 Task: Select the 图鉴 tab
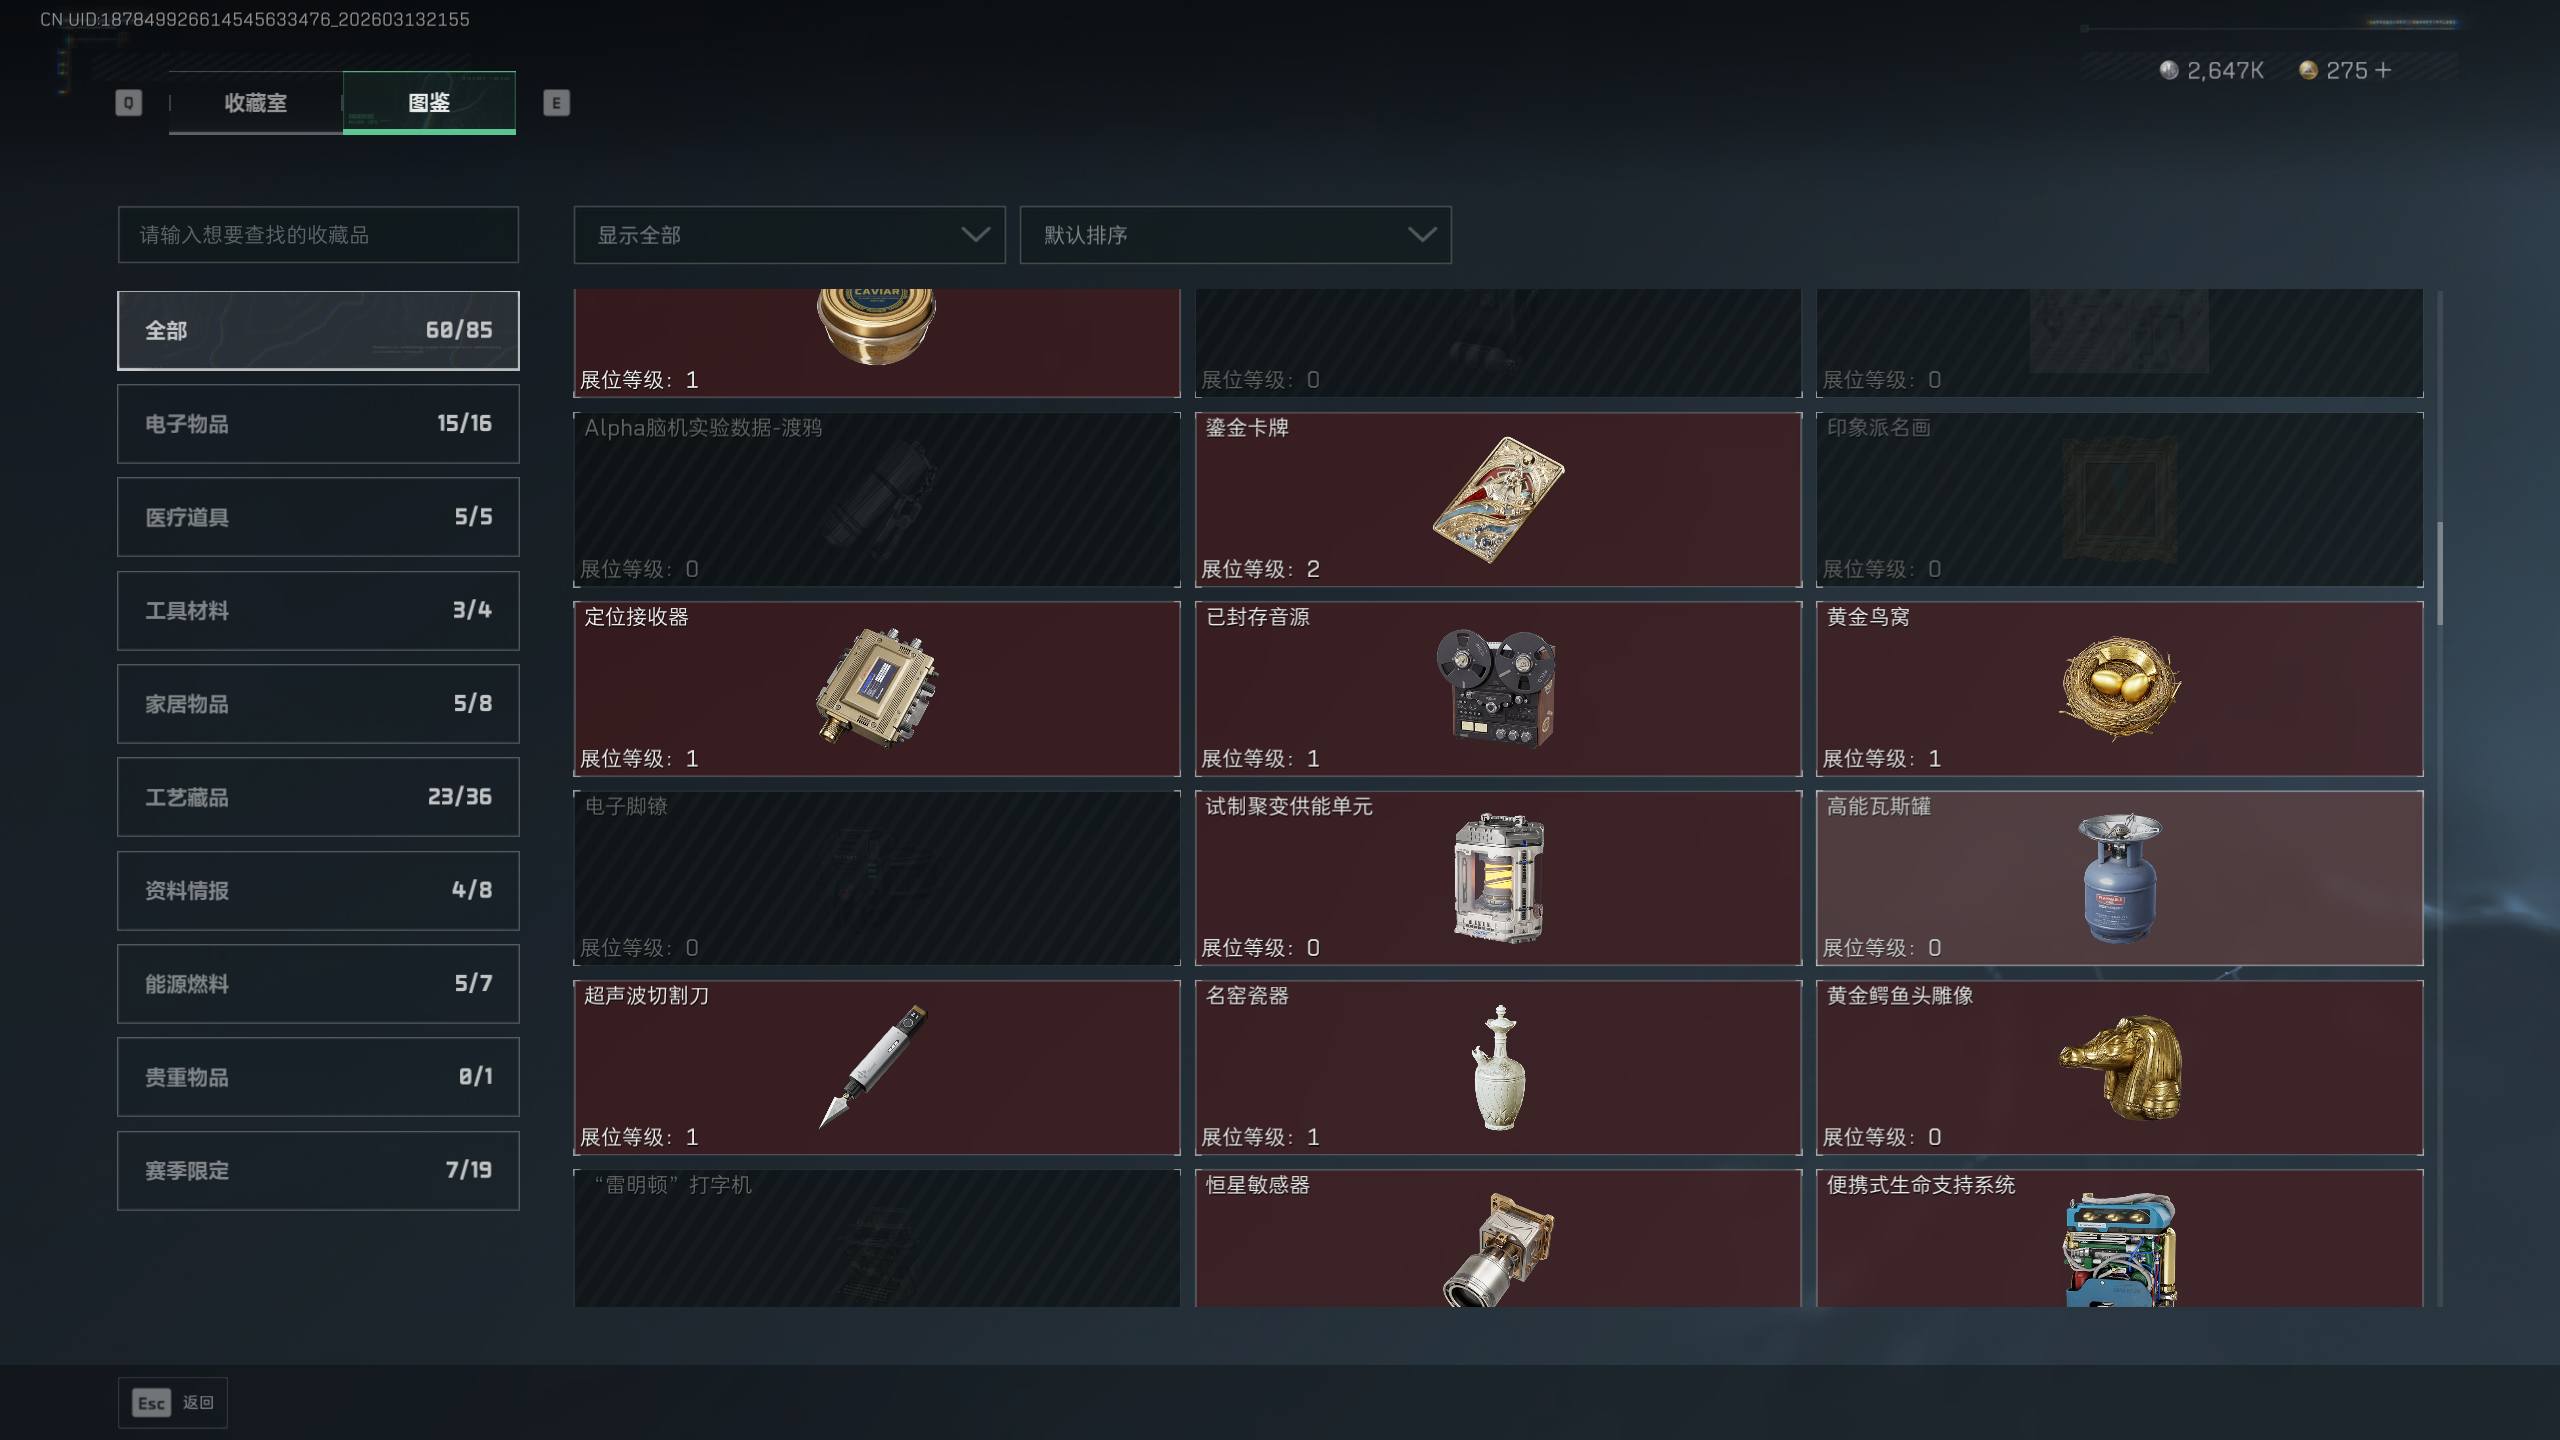click(429, 102)
